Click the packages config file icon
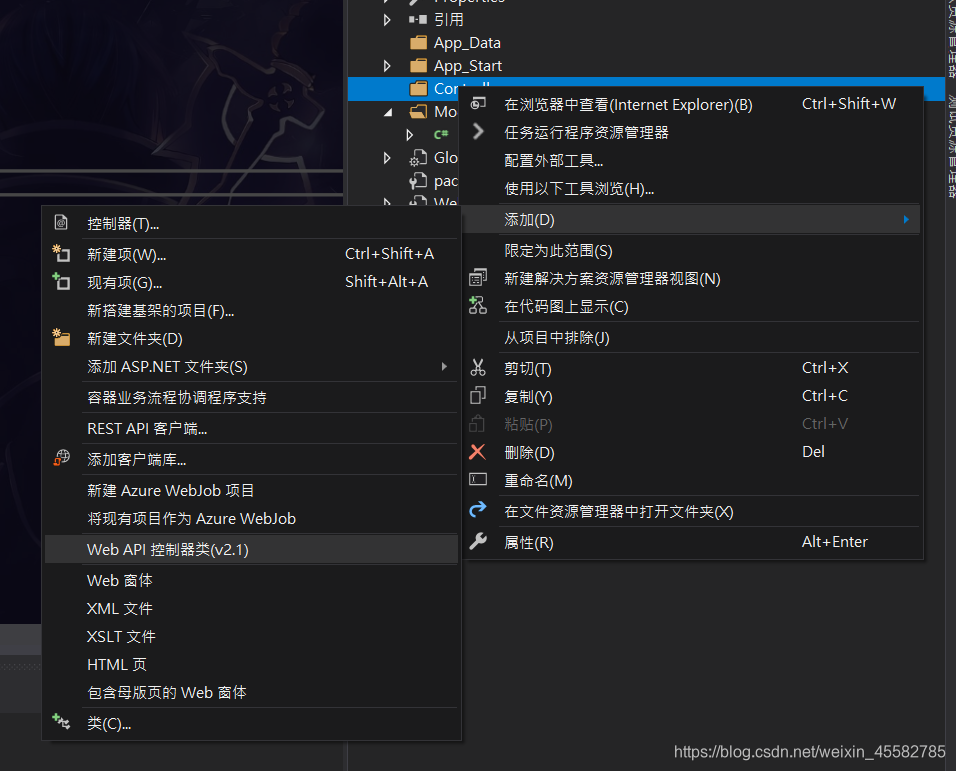Viewport: 956px width, 771px height. pyautogui.click(x=418, y=180)
